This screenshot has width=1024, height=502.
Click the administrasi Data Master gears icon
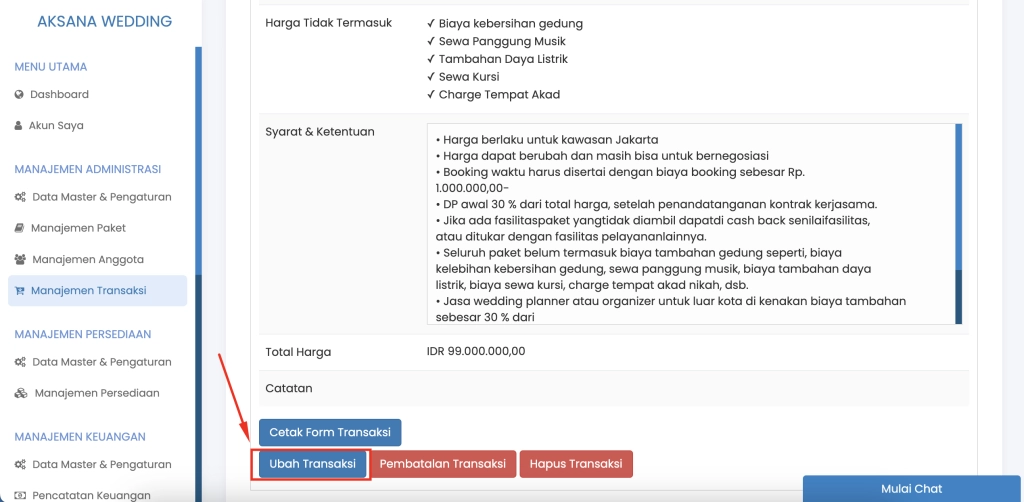tap(21, 197)
